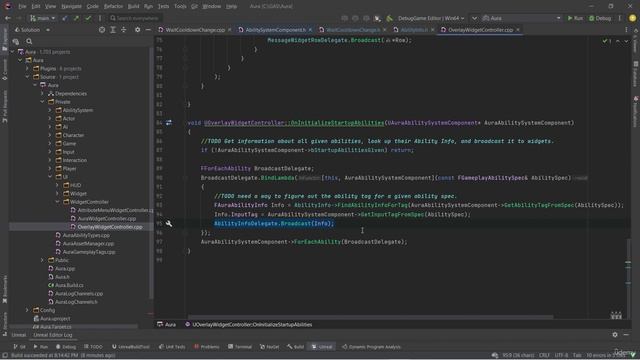The height and width of the screenshot is (360, 640).
Task: Switch to AbilitySystemComponent.h editor tab
Action: click(276, 30)
